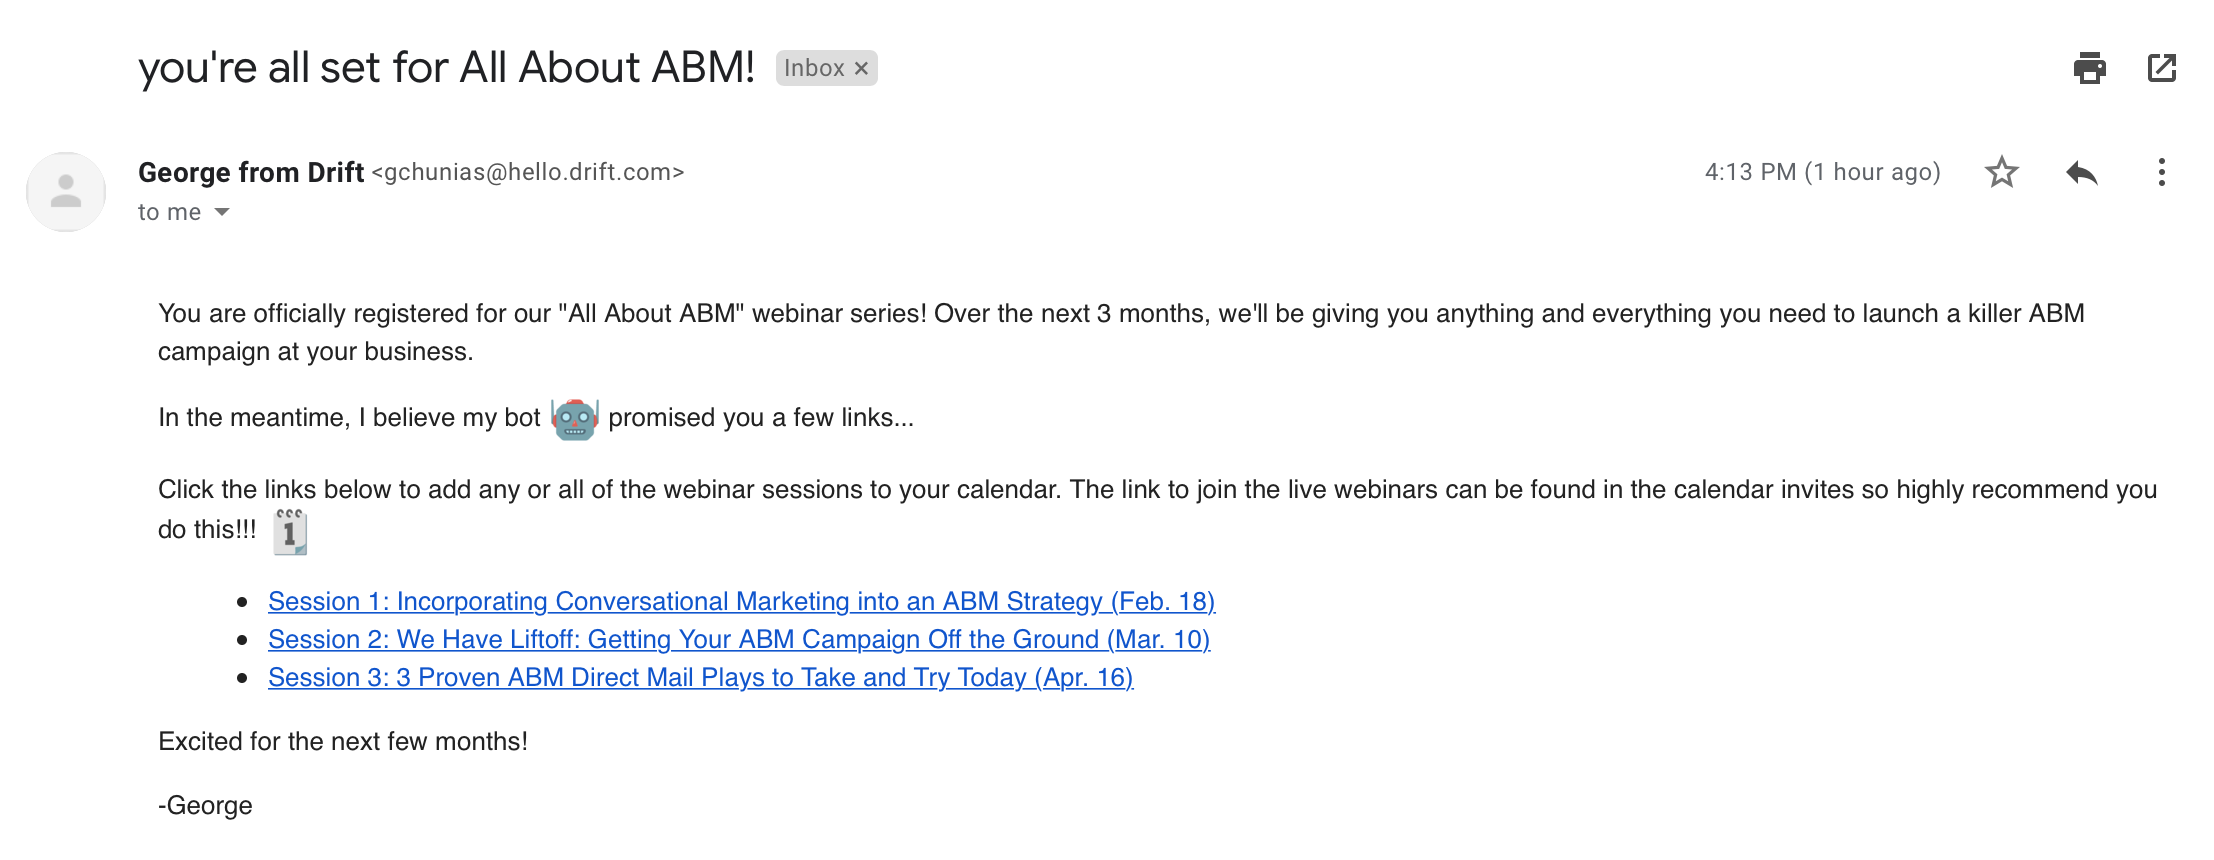Open Session 3 Direct Mail Plays link
2214x860 pixels.
click(700, 677)
